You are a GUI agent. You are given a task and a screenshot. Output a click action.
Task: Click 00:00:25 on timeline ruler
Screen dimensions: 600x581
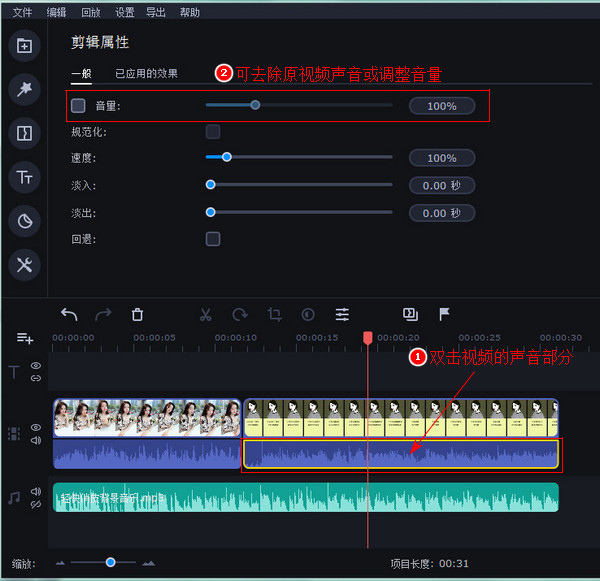pos(479,338)
